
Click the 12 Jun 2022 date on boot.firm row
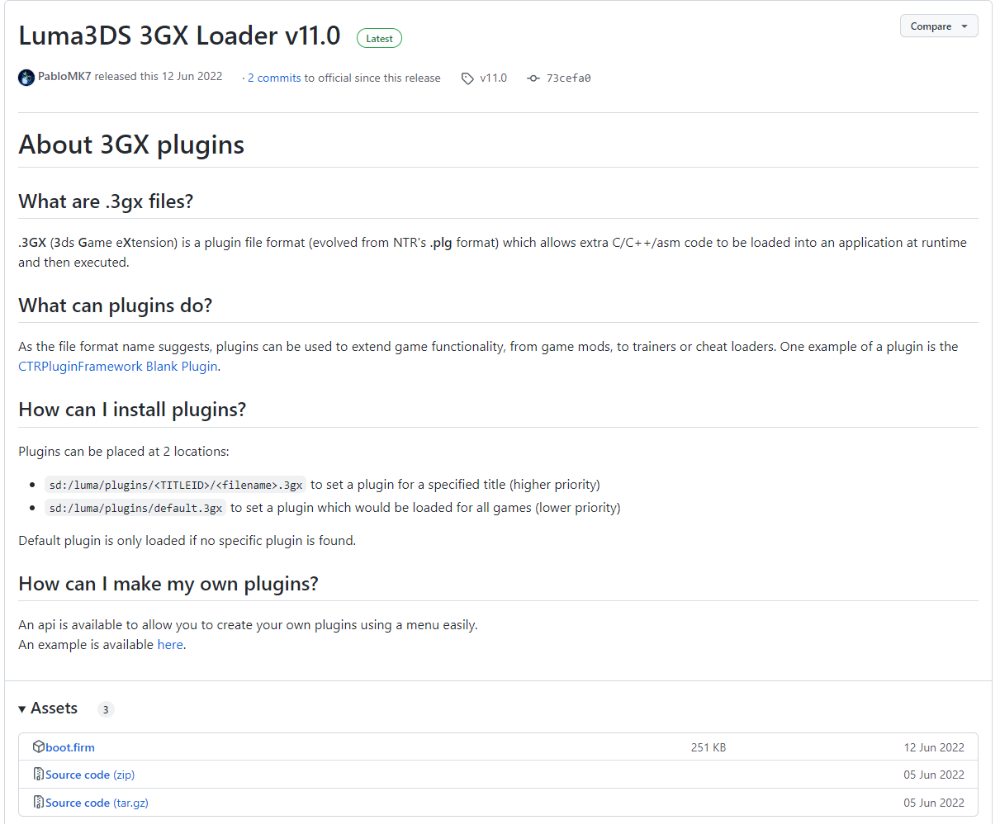pyautogui.click(x=934, y=747)
